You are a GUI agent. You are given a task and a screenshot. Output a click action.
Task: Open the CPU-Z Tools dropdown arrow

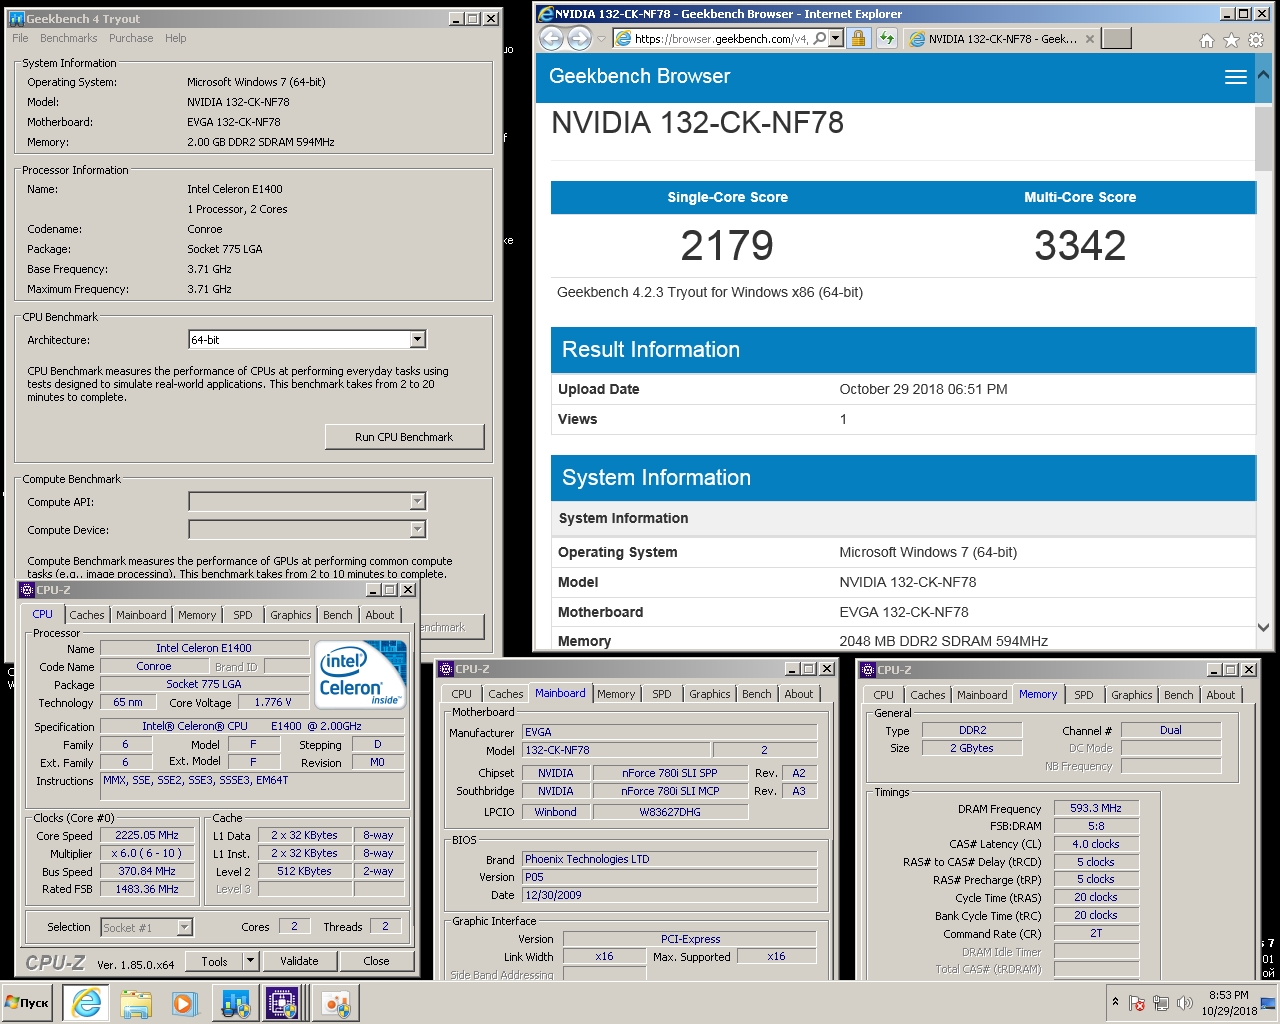250,961
